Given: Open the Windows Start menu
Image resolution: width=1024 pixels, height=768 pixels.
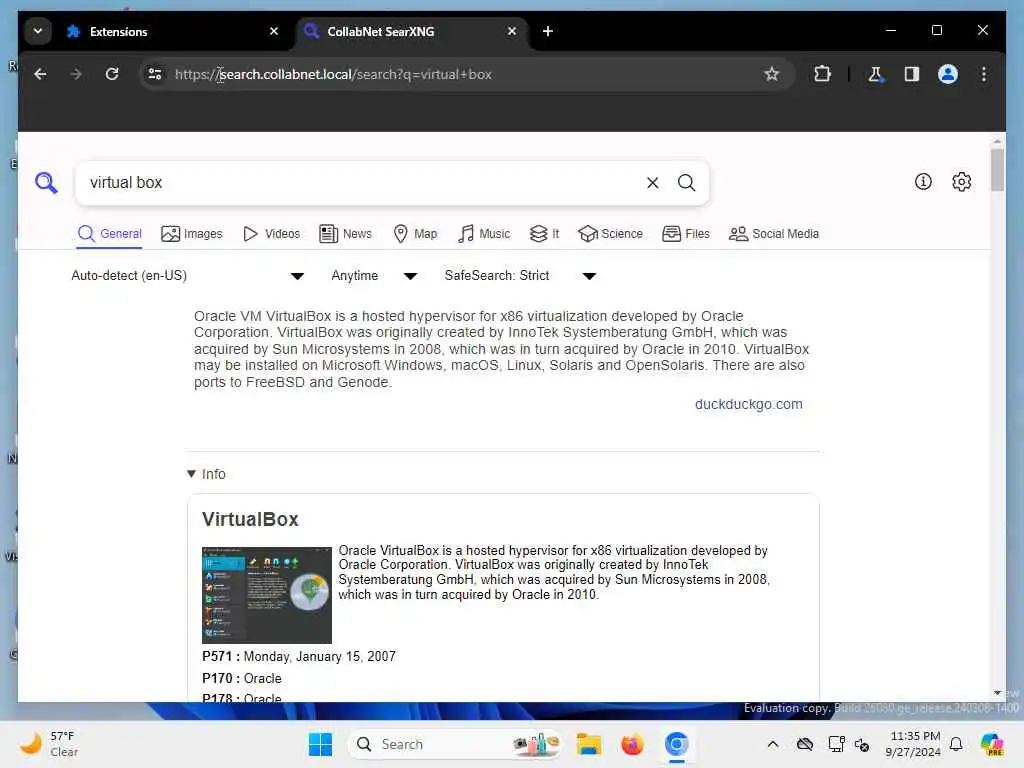Looking at the screenshot, I should [320, 744].
